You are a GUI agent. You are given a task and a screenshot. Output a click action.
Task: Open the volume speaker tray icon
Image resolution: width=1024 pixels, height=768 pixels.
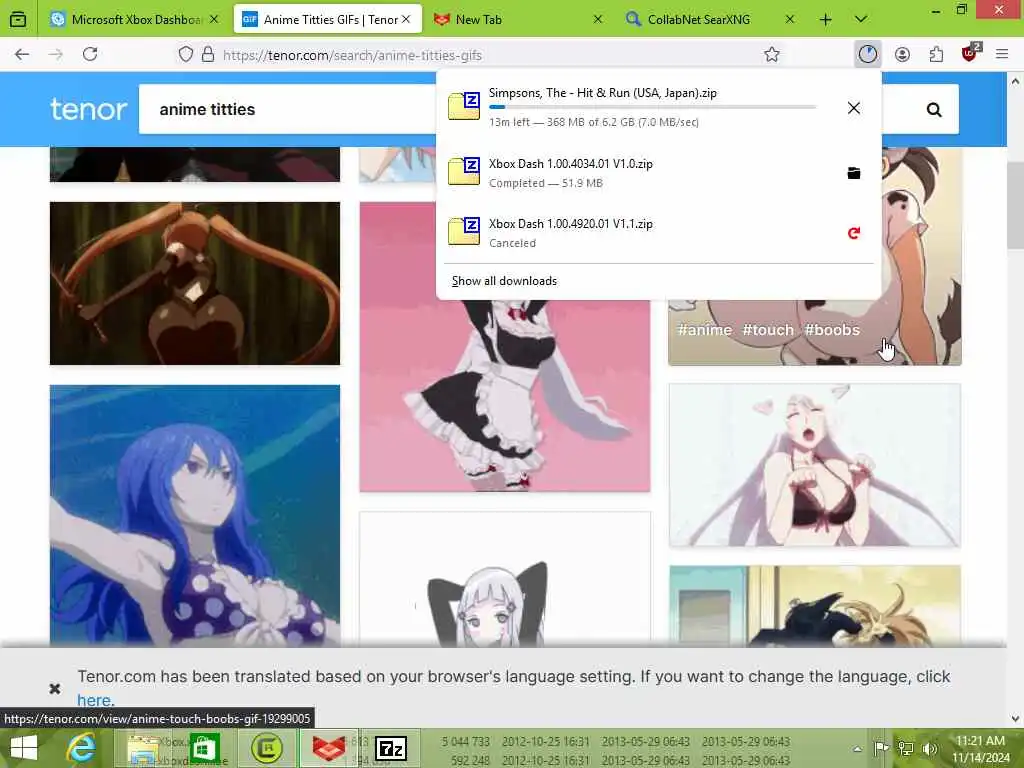point(929,748)
